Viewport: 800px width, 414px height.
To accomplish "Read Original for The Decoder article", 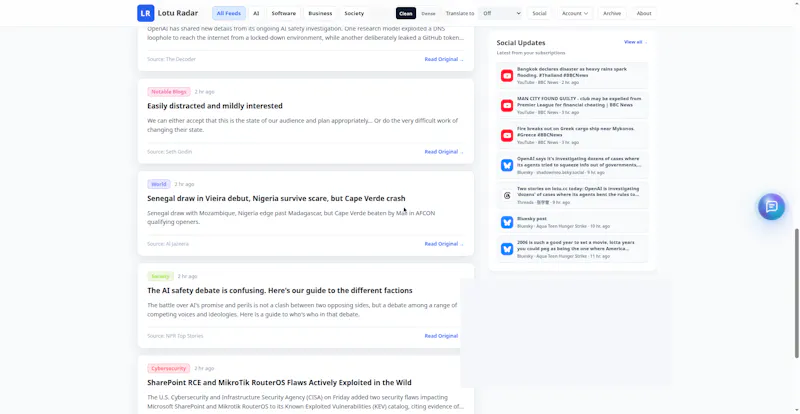I will (x=444, y=59).
